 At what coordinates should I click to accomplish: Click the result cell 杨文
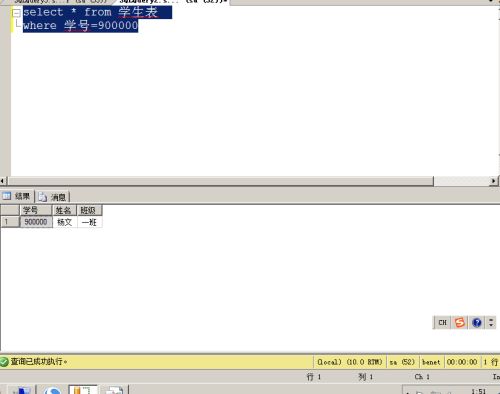[x=65, y=222]
